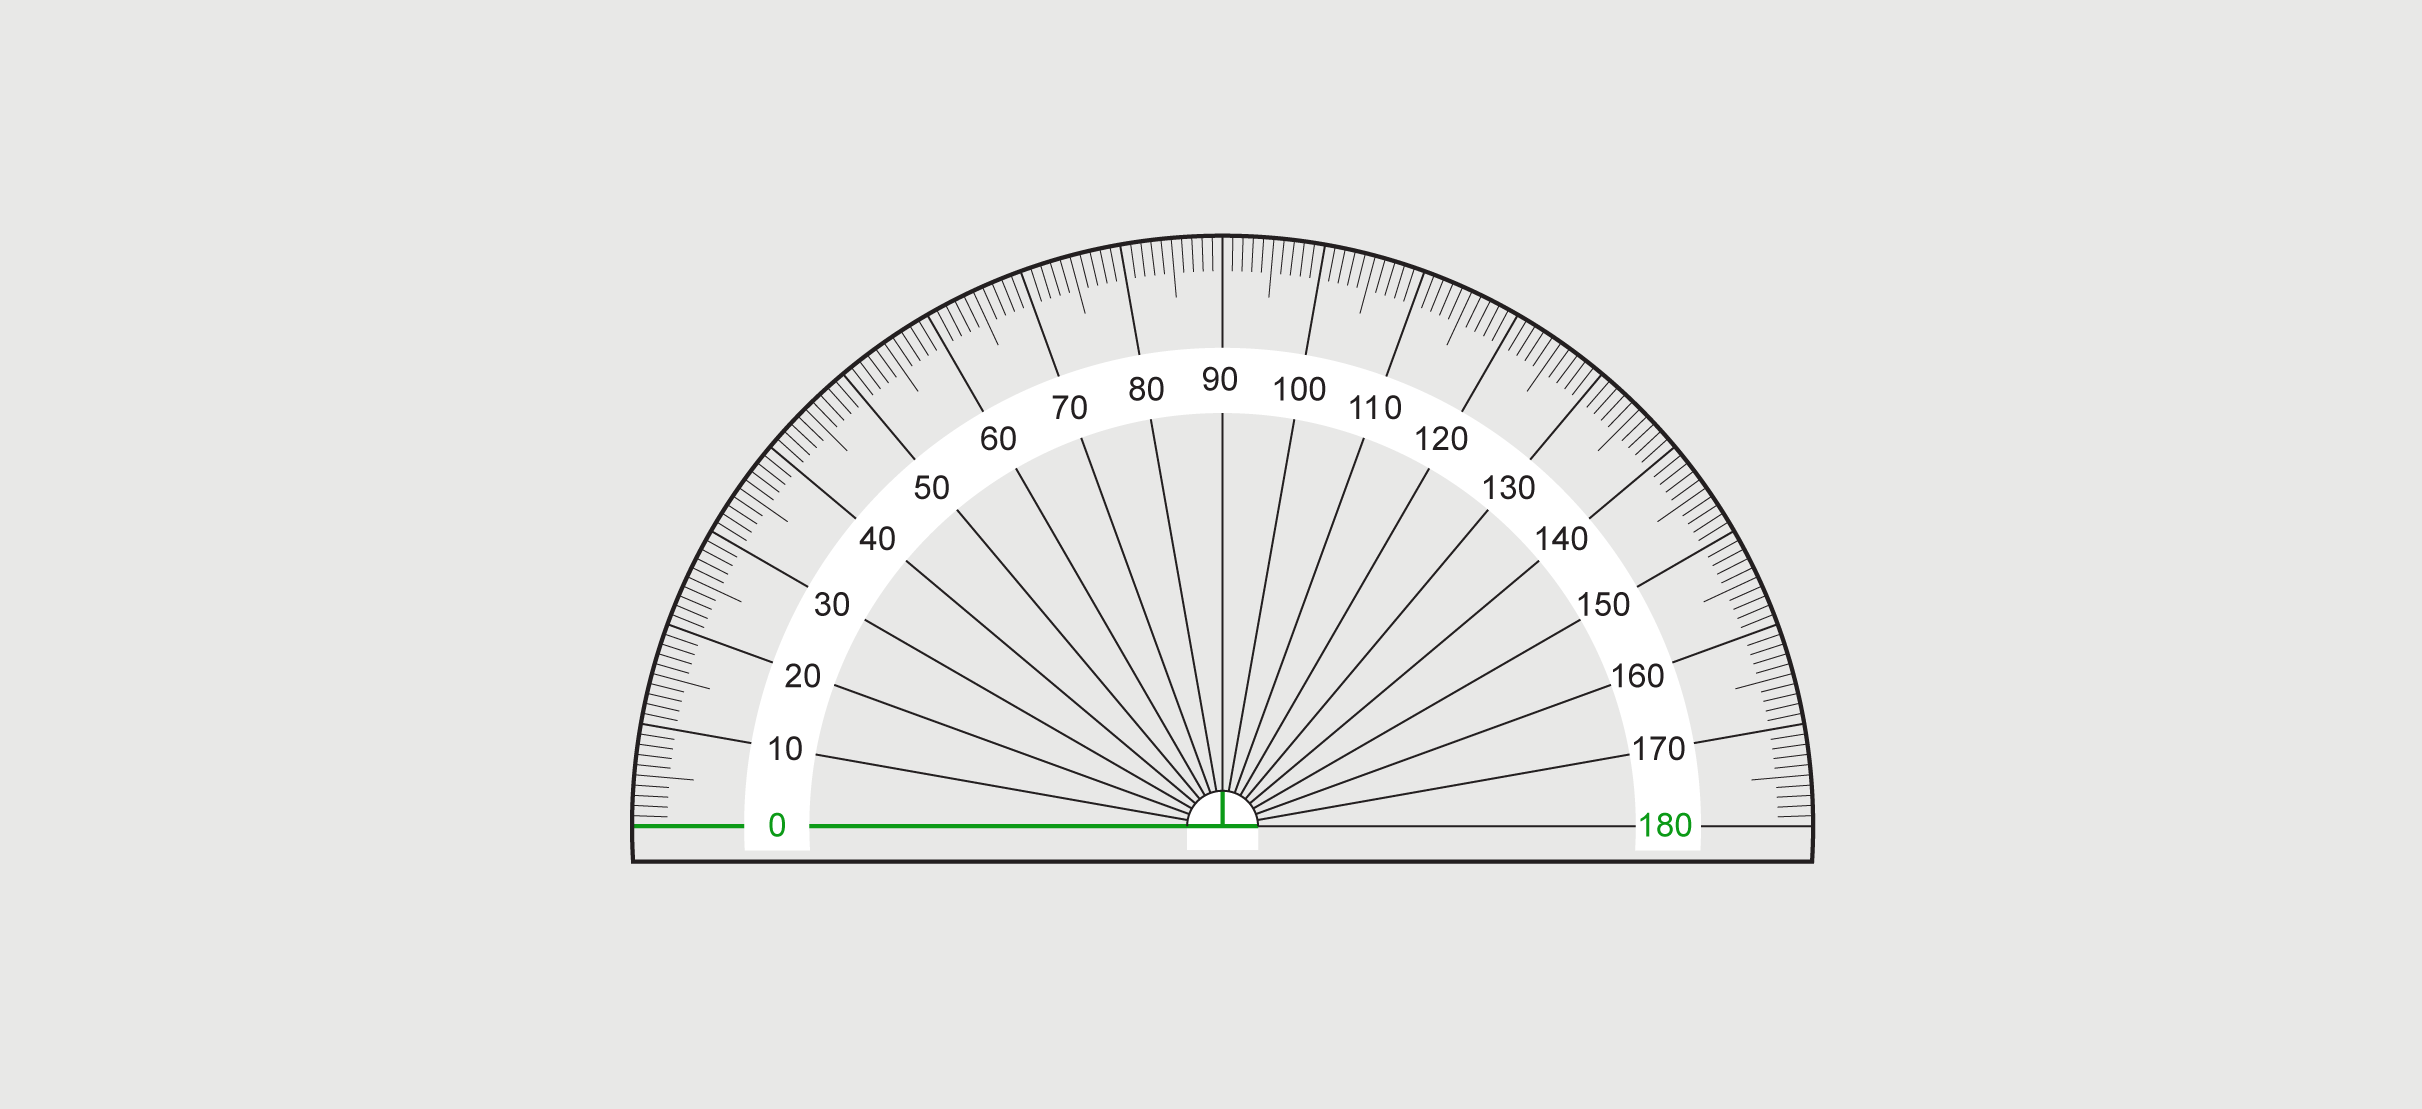Click the 30 degree label

click(x=832, y=604)
